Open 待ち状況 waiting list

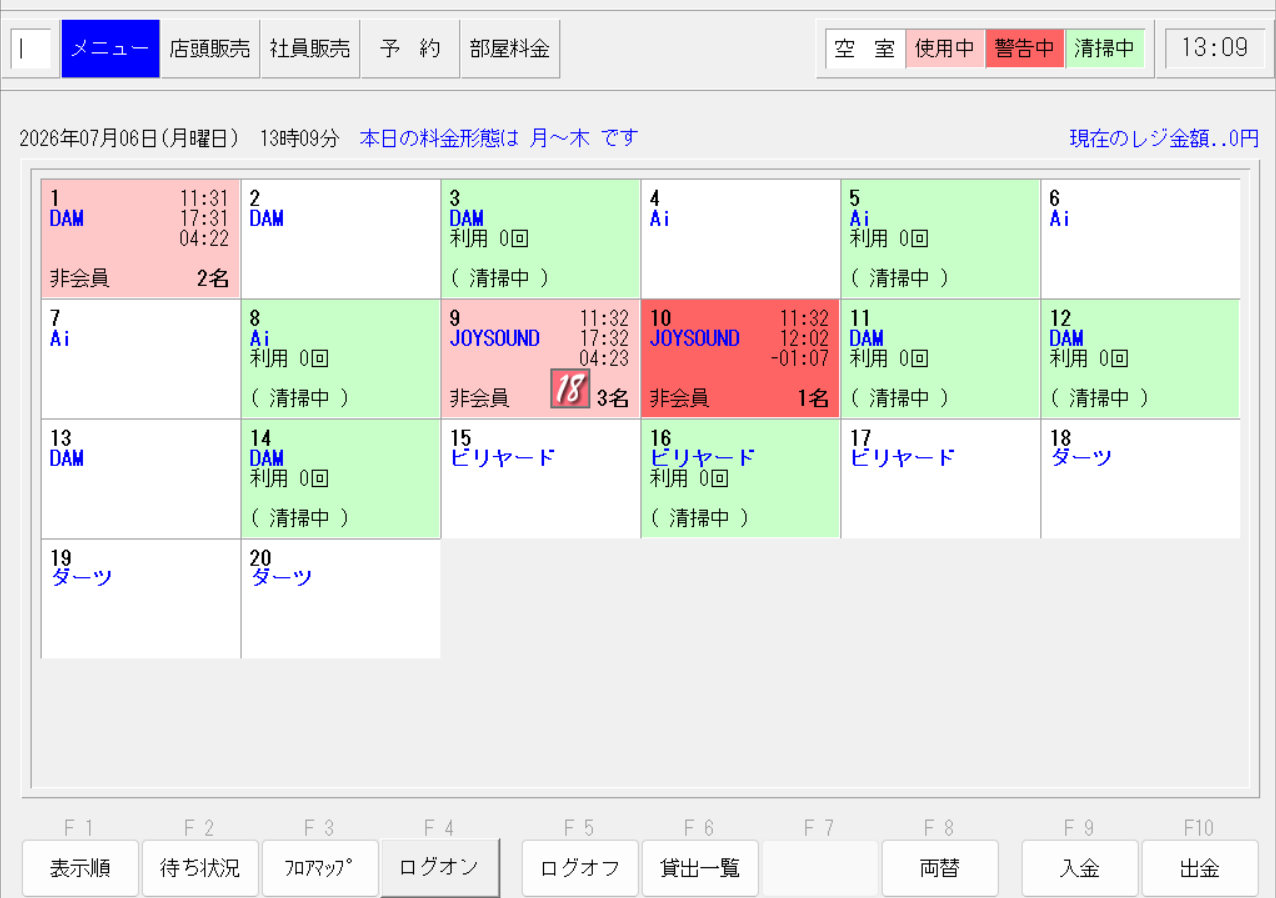coord(200,868)
